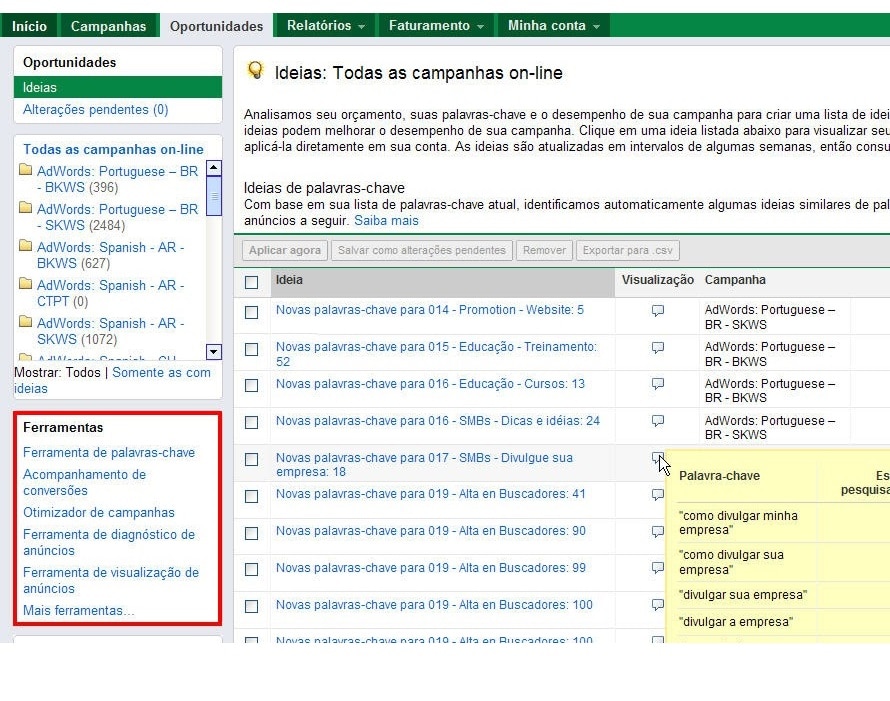Open the Ferramenta de palavras-chave link
Screen dimensions: 890x701
point(109,453)
